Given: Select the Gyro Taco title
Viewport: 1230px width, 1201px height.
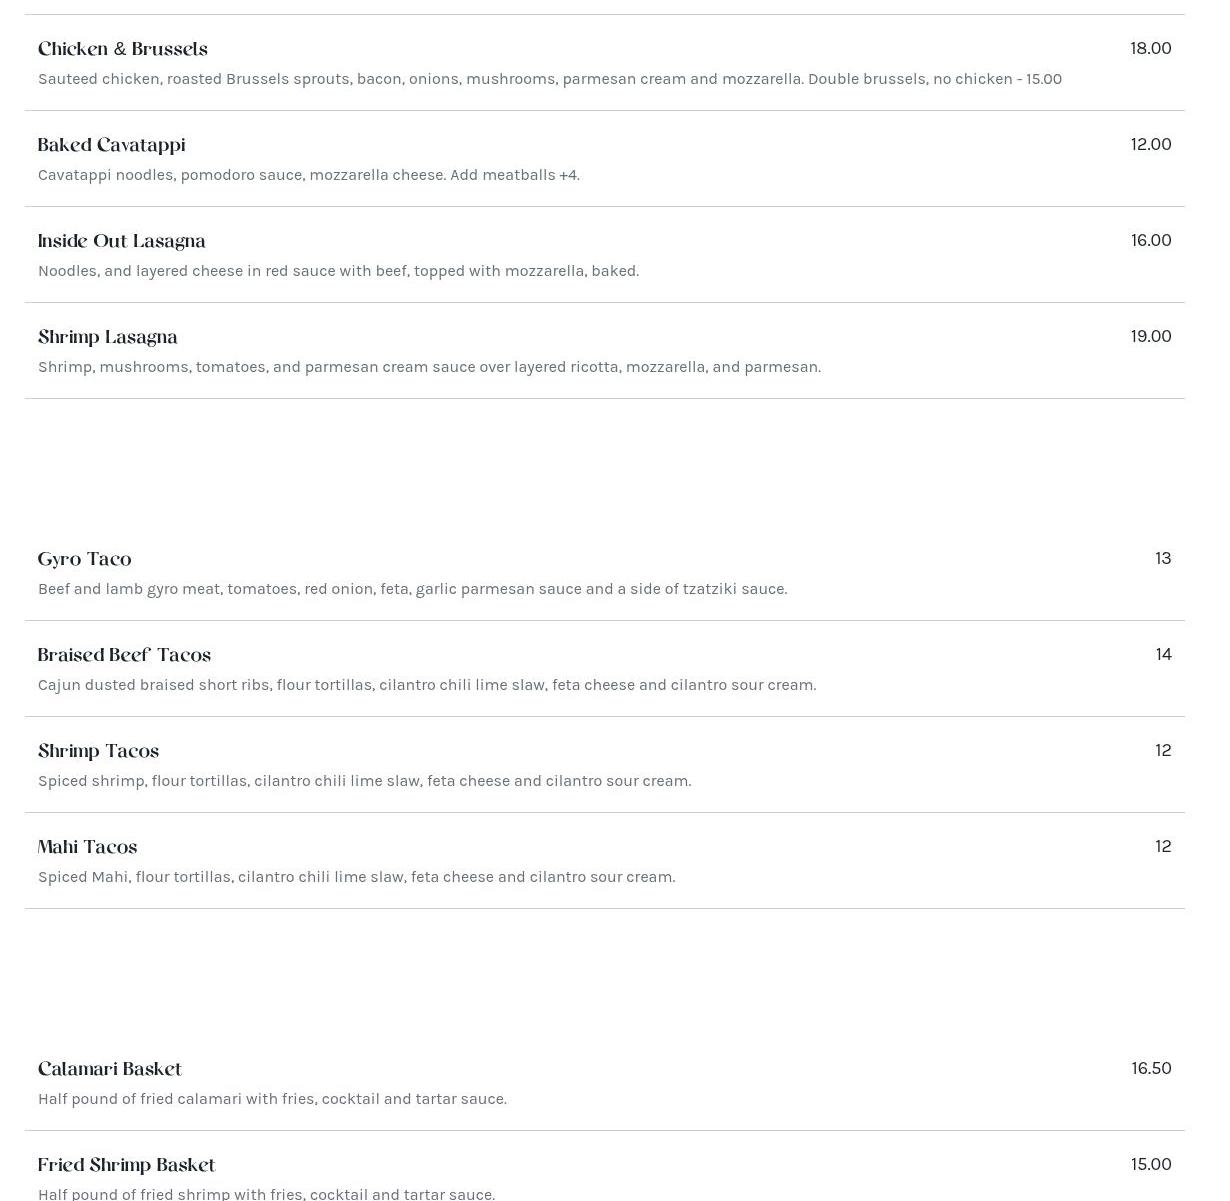Looking at the screenshot, I should pyautogui.click(x=84, y=559).
